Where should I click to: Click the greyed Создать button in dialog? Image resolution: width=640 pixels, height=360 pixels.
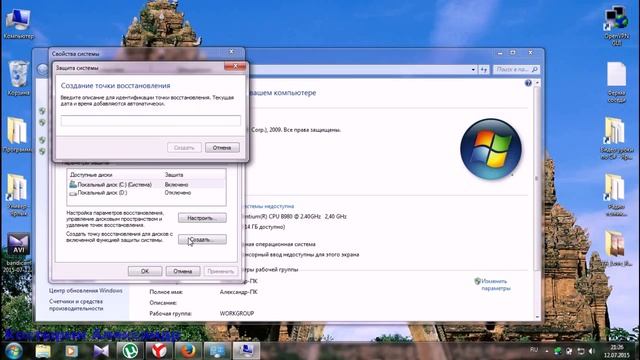[x=184, y=147]
